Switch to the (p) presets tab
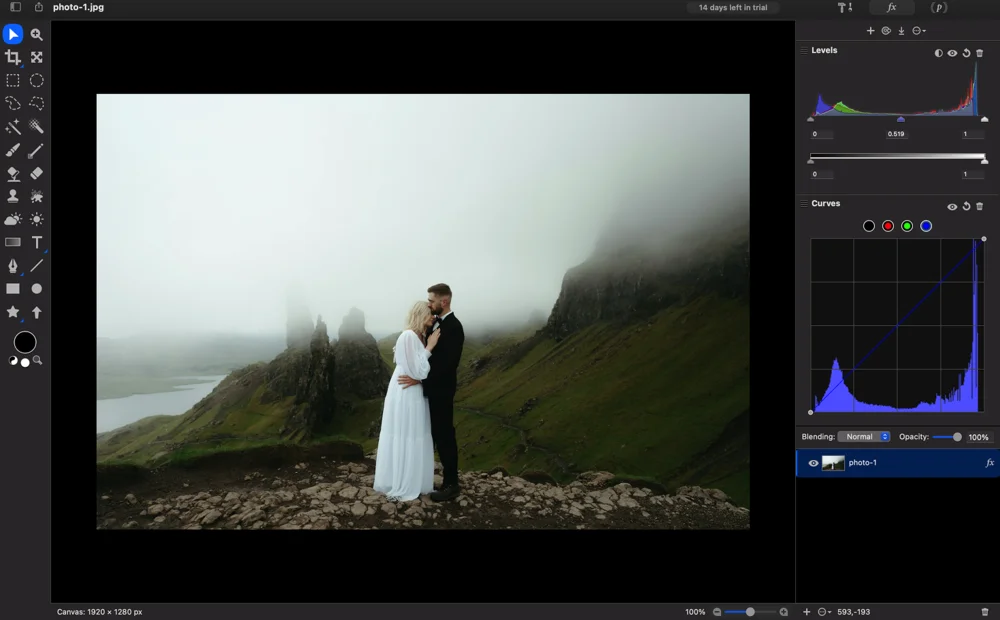Screen dimensions: 1000x620 coord(938,8)
